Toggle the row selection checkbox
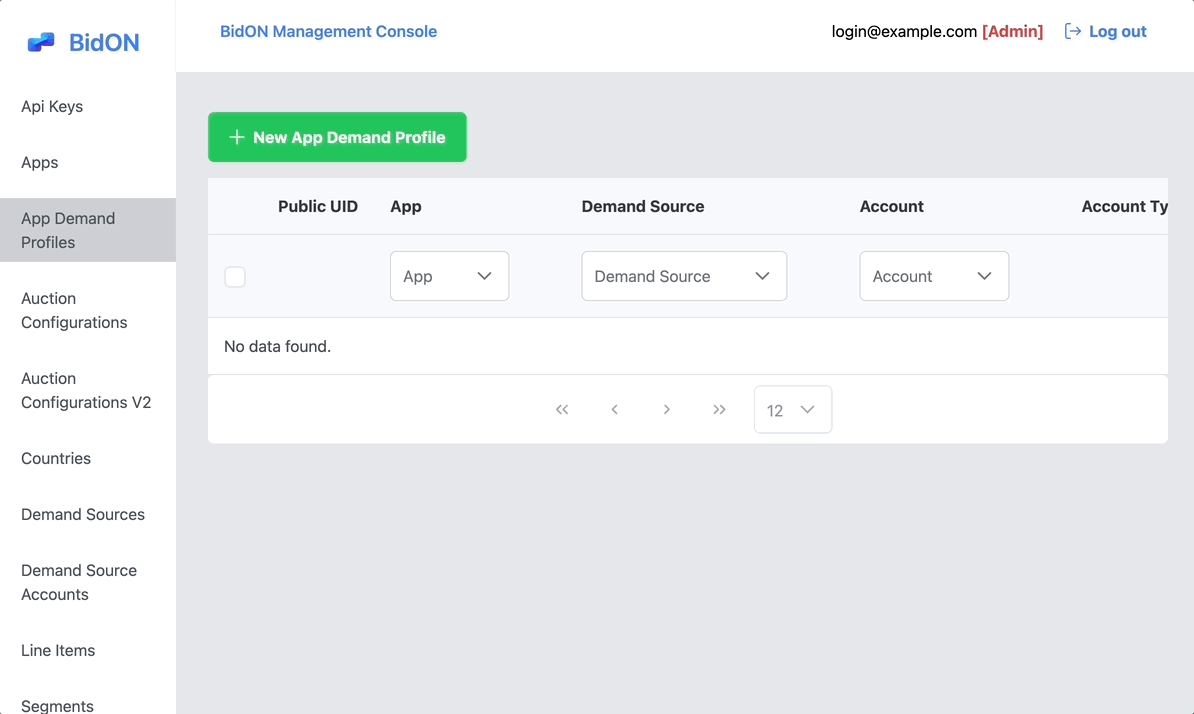This screenshot has width=1194, height=714. (x=235, y=277)
